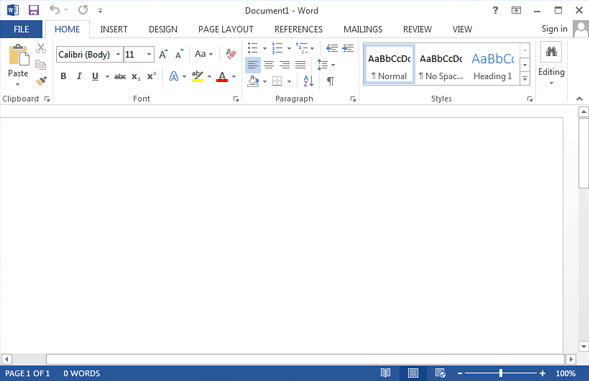
Task: Open Line and Paragraph Spacing menu
Action: [x=326, y=65]
